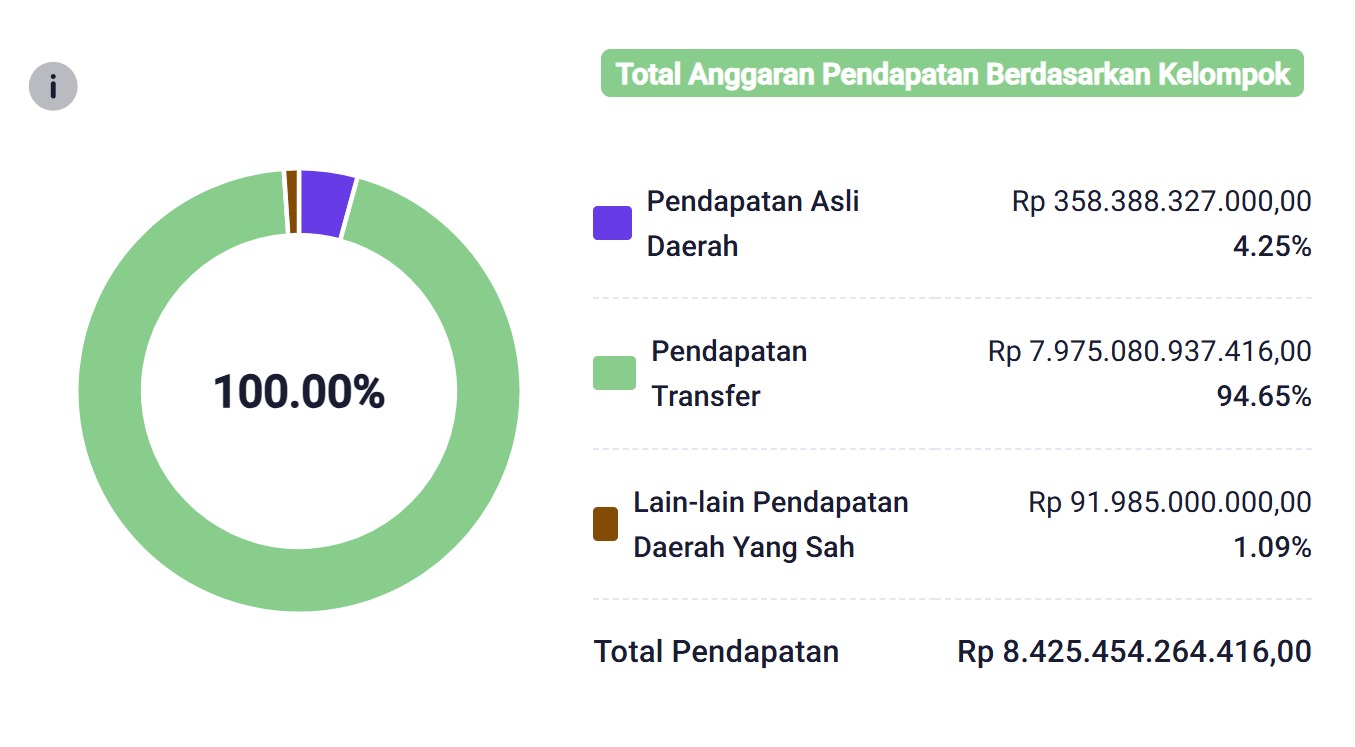Screen dimensions: 1355x747
Task: Select the amount Rp 7.975.080.937.416,00
Action: click(1149, 351)
